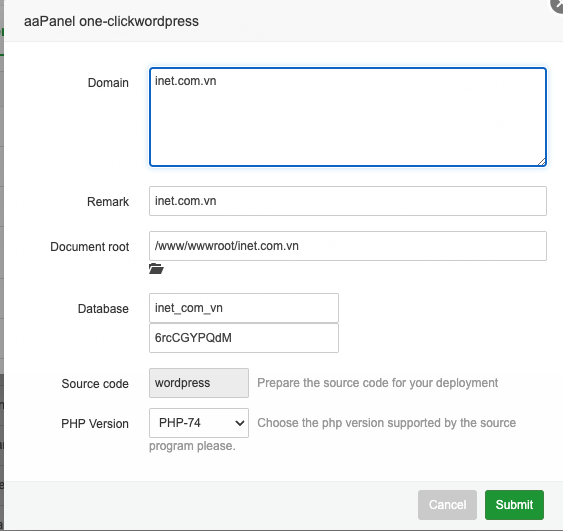Click the 'Source code' label
The width and height of the screenshot is (563, 531).
(95, 383)
